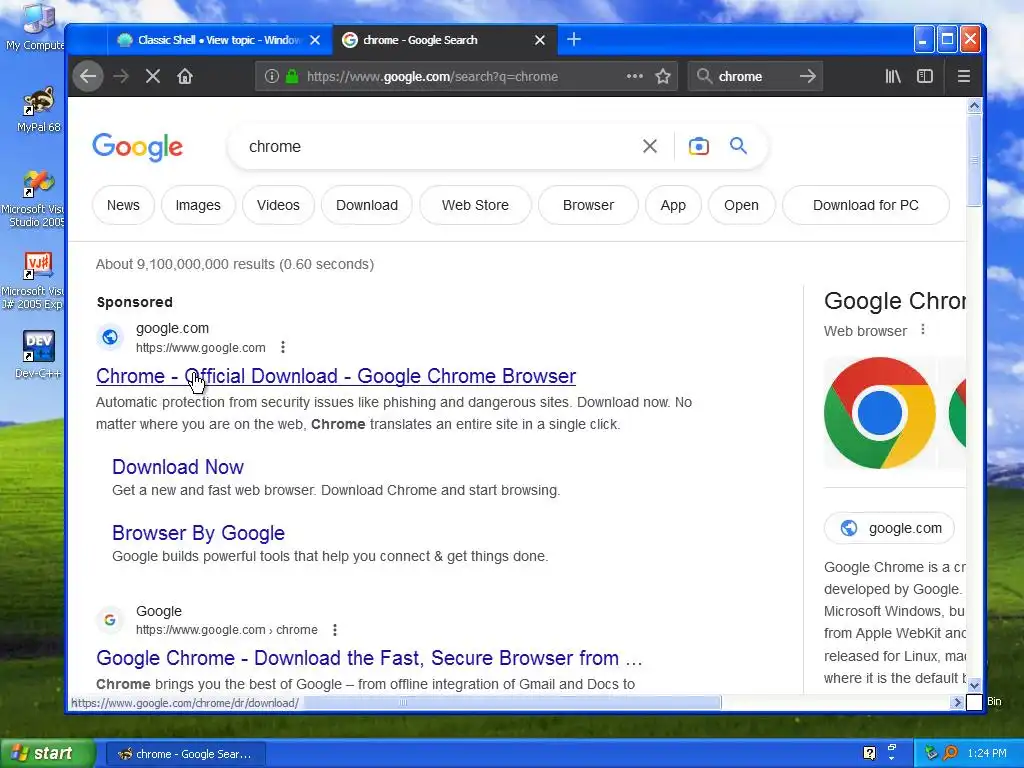Select the Download filter chip

367,205
